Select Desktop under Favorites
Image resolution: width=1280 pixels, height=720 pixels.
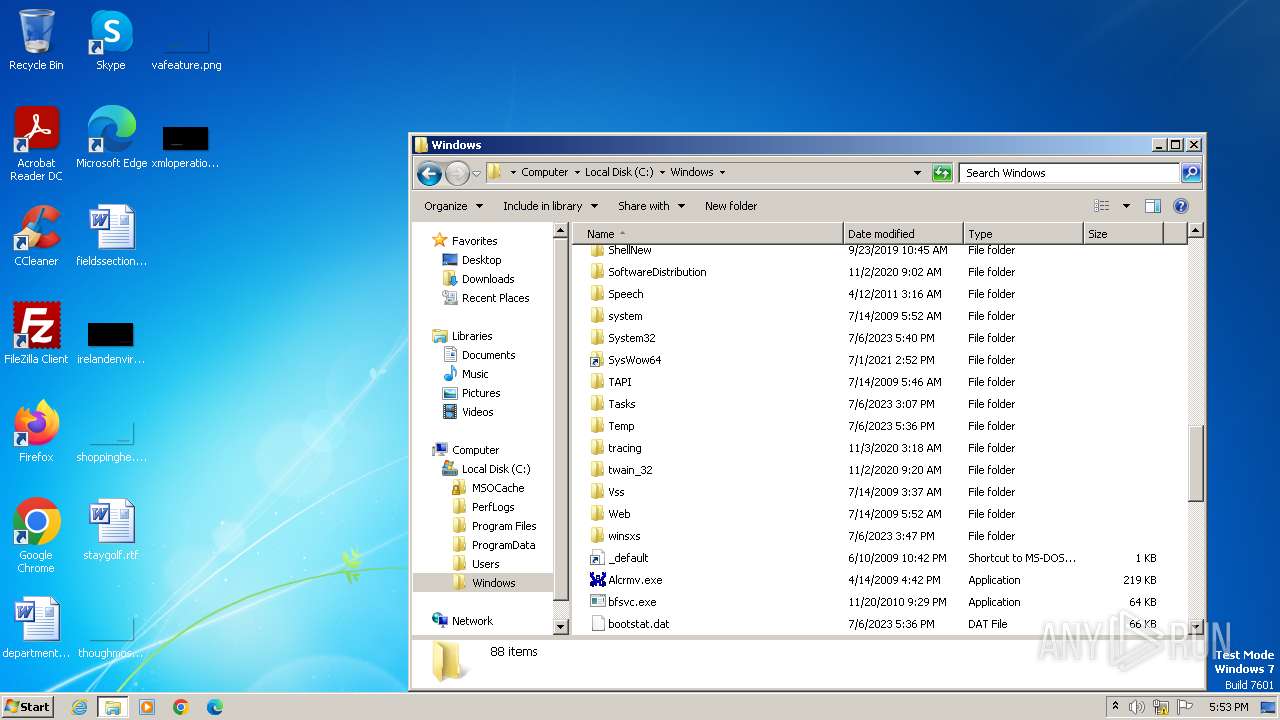tap(471, 260)
